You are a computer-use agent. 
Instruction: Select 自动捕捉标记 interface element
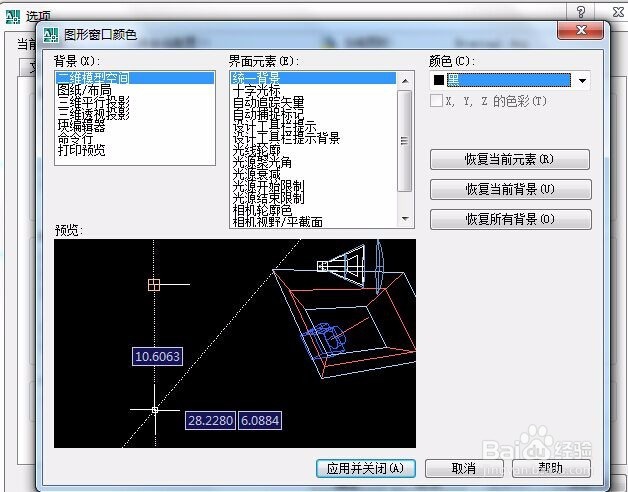[269, 114]
